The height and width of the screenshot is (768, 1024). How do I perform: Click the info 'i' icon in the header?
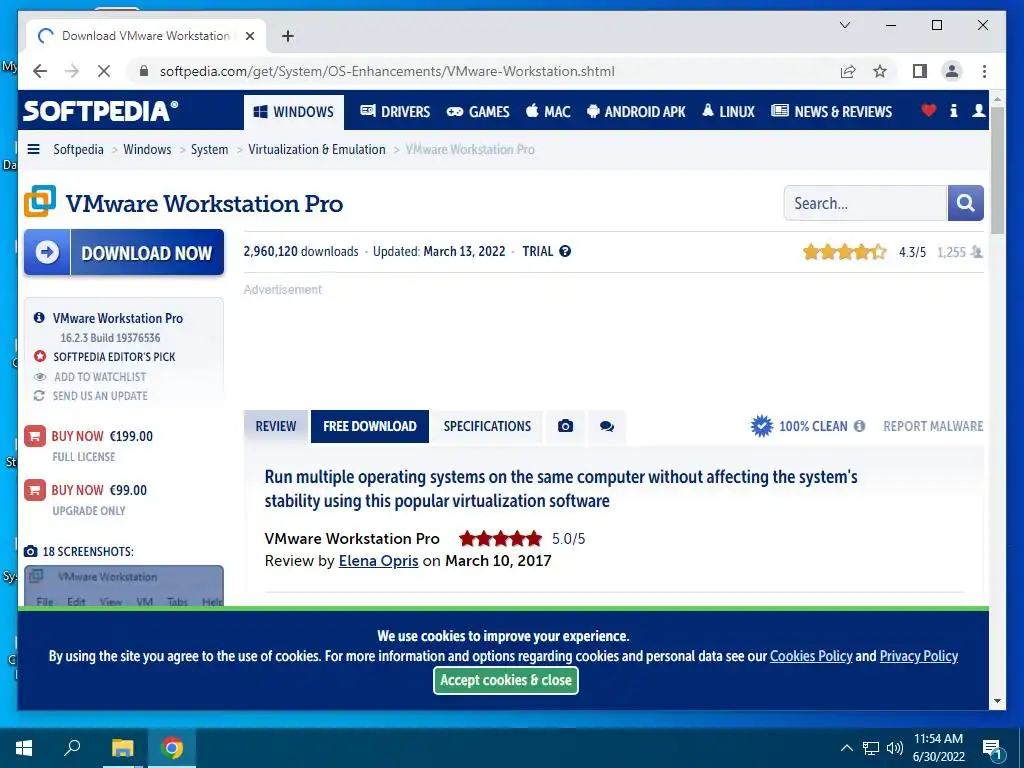953,111
